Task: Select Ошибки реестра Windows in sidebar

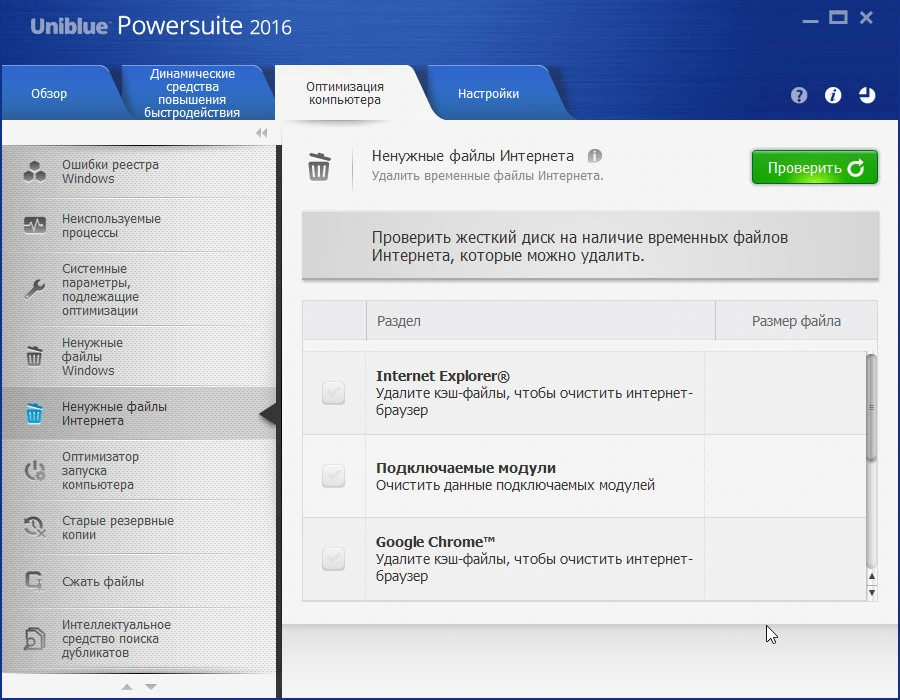Action: (x=139, y=172)
